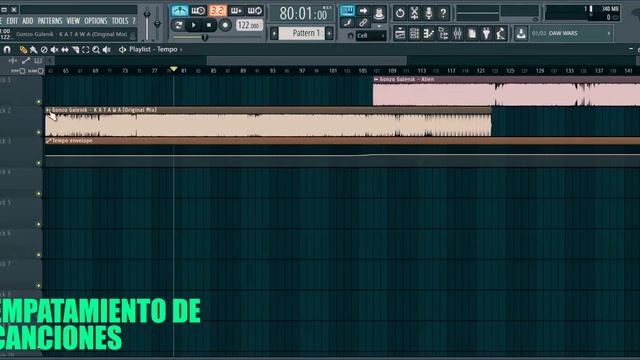Enable wait for input before recording
This screenshot has width=640, height=360.
tap(198, 11)
